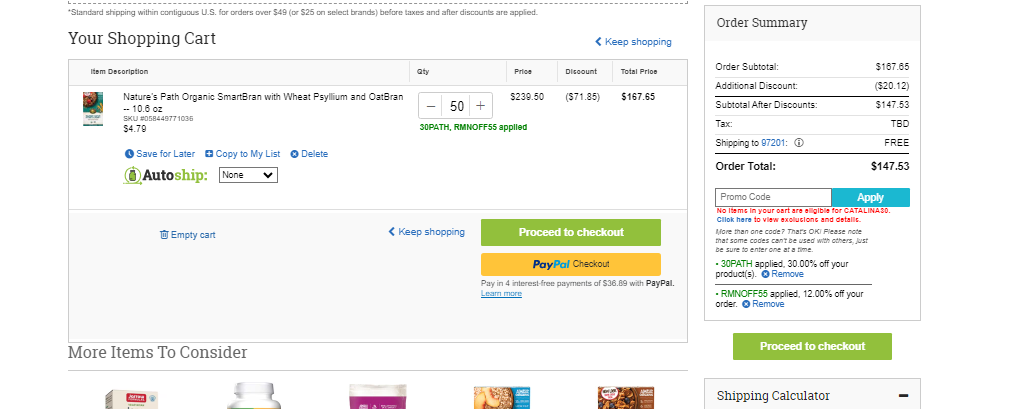Open the Autoship frequency dropdown
The height and width of the screenshot is (409, 1016).
(x=248, y=175)
